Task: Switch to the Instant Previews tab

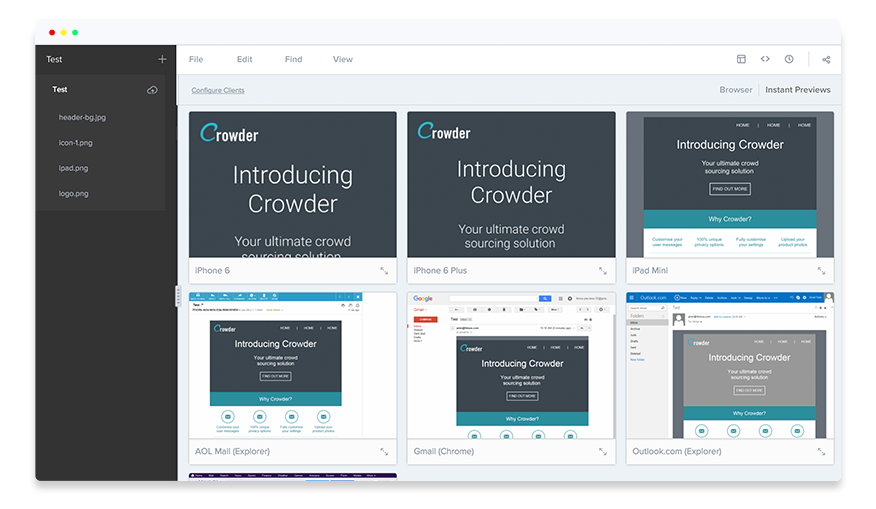Action: (798, 90)
